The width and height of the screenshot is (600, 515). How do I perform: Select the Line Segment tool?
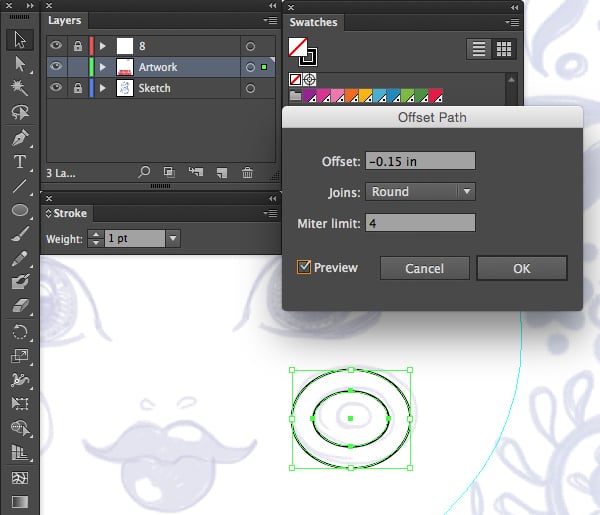click(20, 186)
